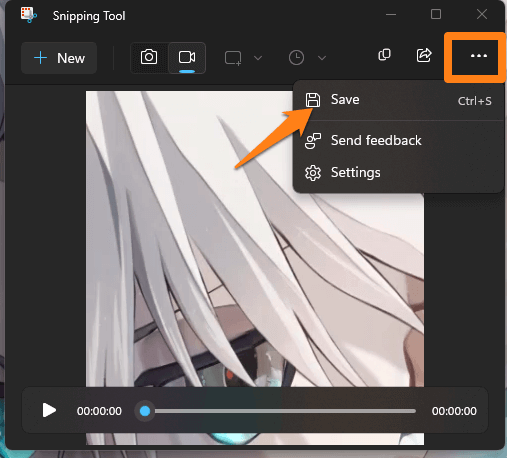Viewport: 507px width, 458px height.
Task: Minimize the Snipping Tool window
Action: pyautogui.click(x=391, y=15)
